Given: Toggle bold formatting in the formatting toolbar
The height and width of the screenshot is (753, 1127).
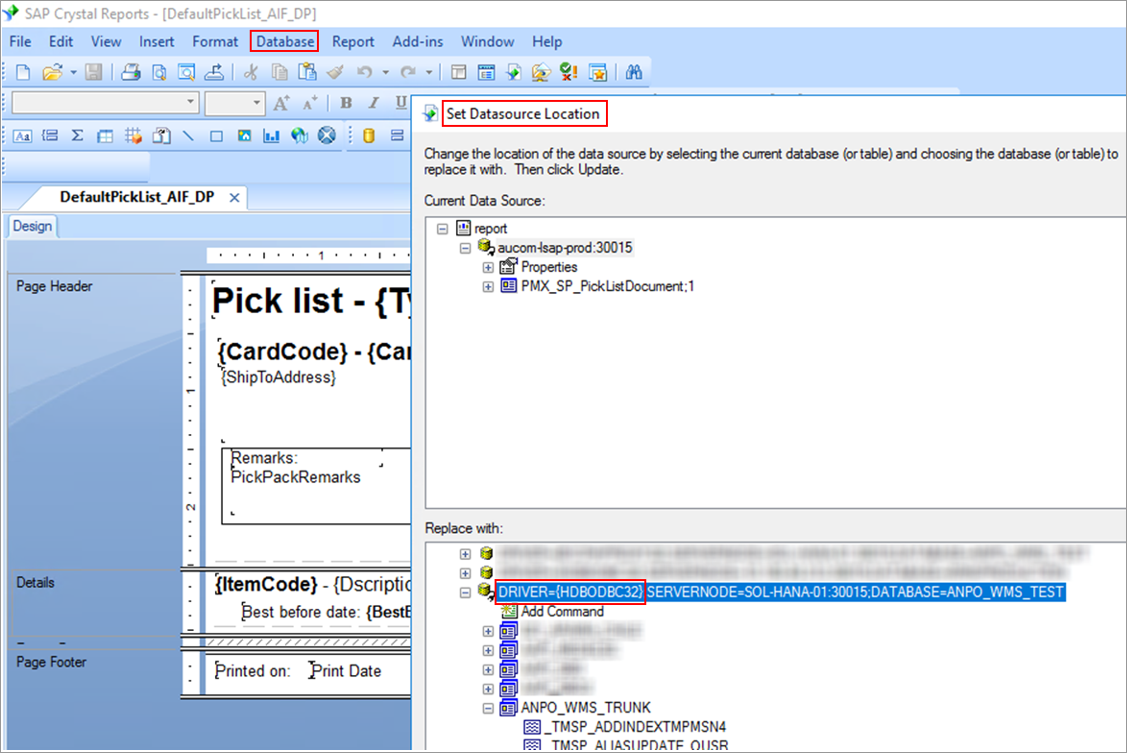Looking at the screenshot, I should [x=345, y=103].
